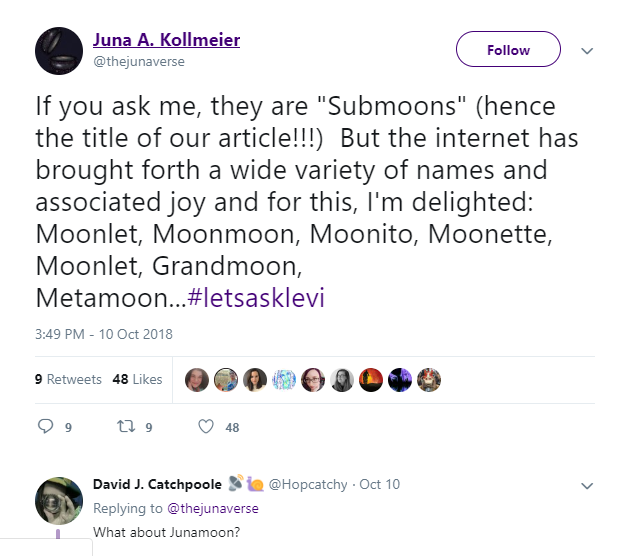This screenshot has width=631, height=556.
Task: View the 9 Retweets list
Action: [x=68, y=380]
